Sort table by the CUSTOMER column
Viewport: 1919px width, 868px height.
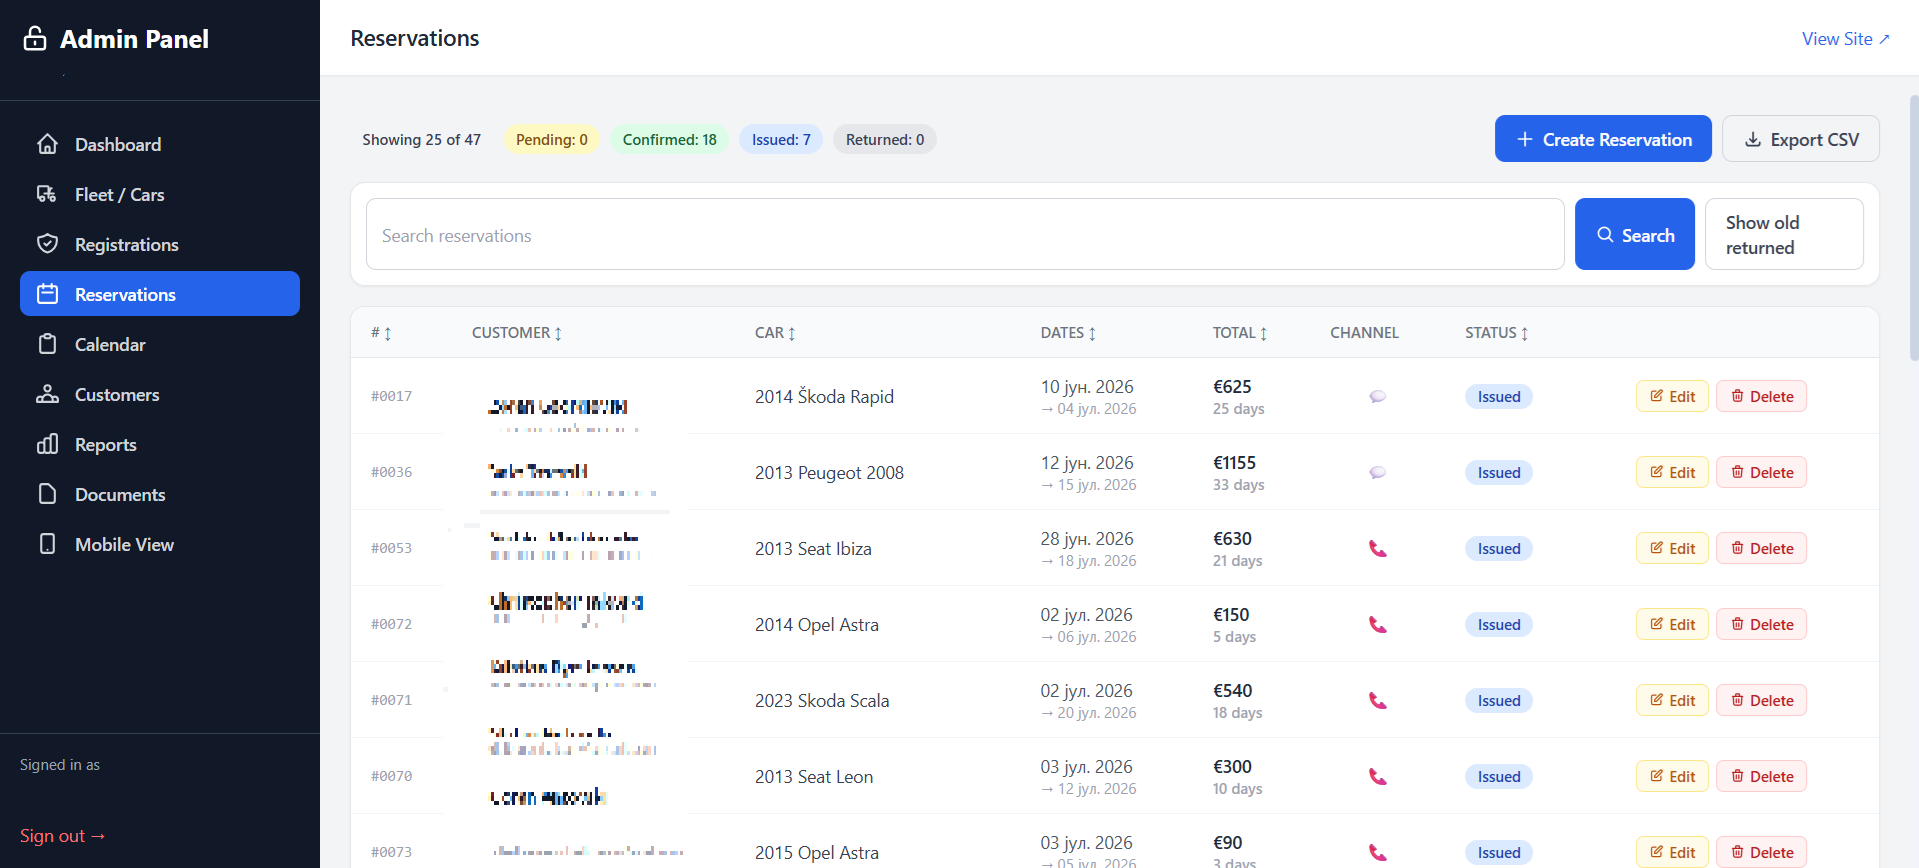point(517,333)
